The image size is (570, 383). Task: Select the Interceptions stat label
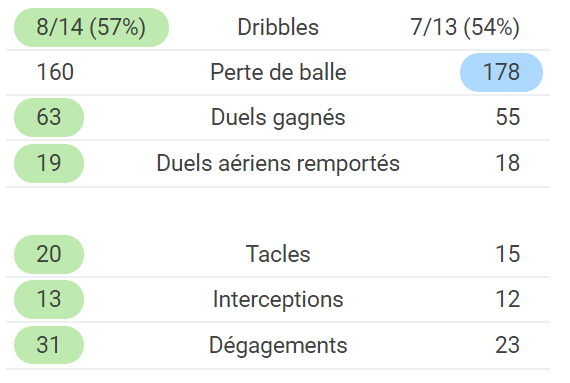(278, 299)
